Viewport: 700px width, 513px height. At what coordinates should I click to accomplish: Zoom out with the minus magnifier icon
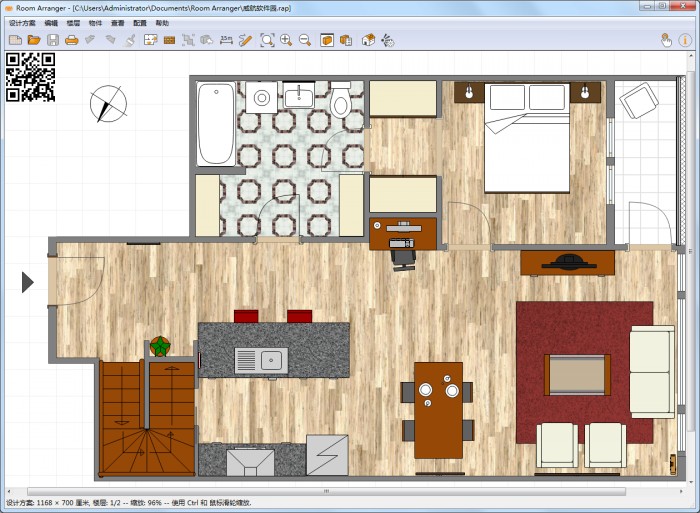point(305,41)
